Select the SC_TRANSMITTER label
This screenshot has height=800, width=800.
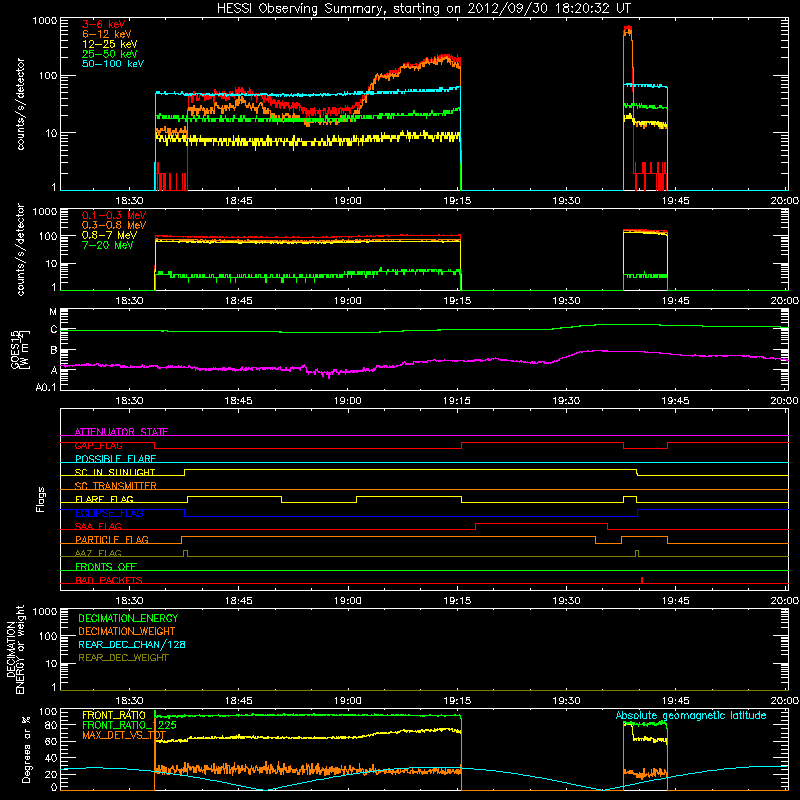pos(116,486)
